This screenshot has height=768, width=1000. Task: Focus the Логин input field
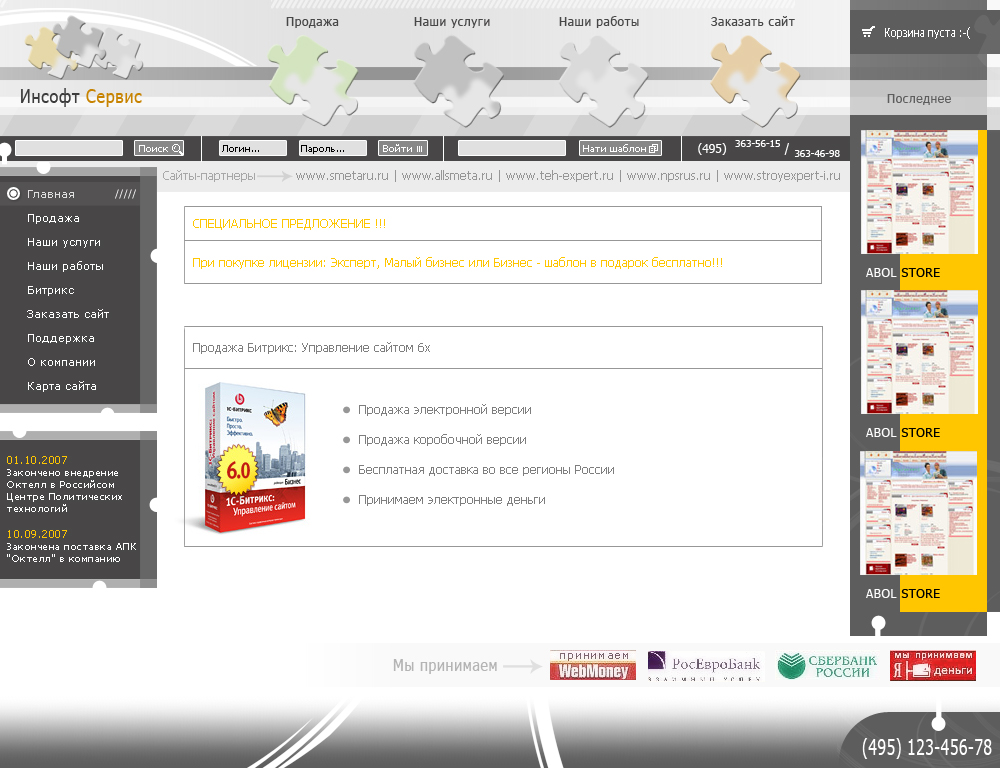pyautogui.click(x=253, y=148)
